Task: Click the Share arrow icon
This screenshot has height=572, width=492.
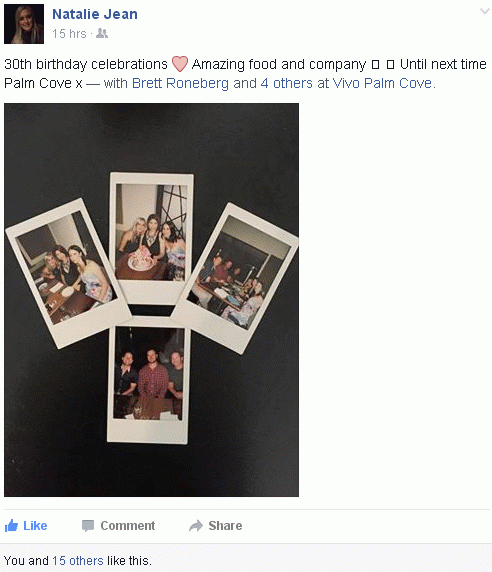Action: (196, 526)
